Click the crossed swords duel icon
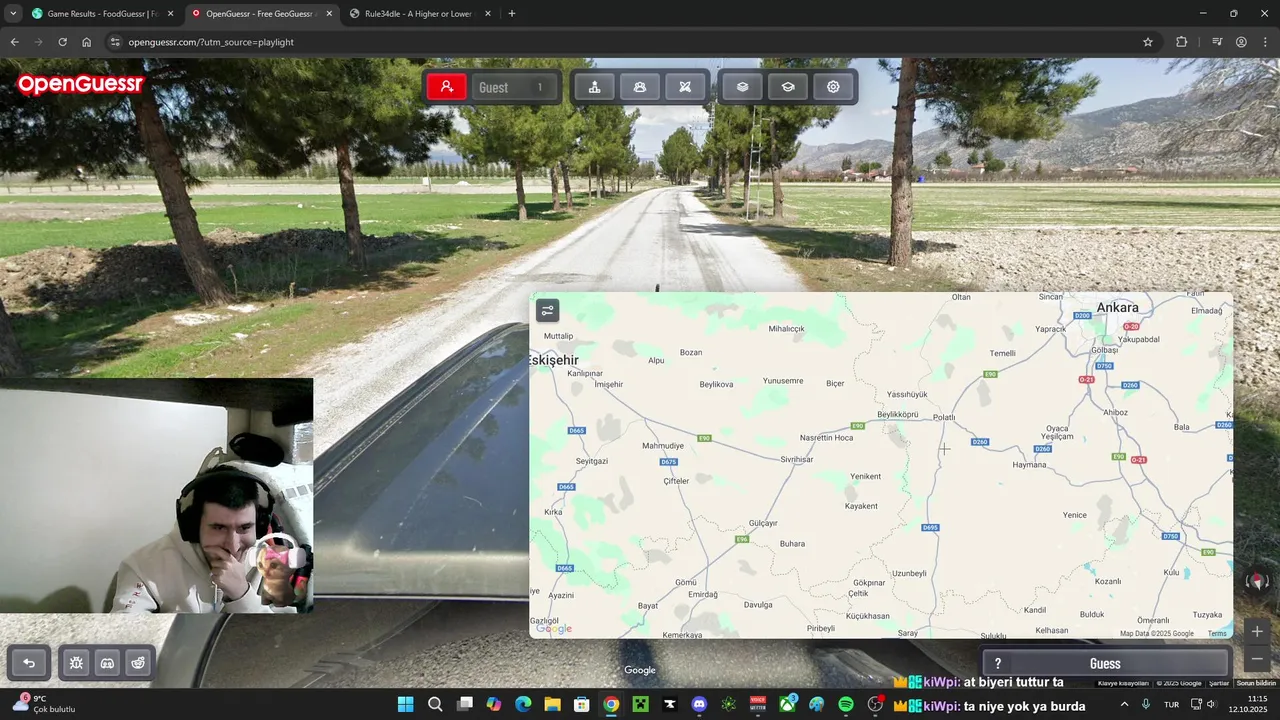 685,87
